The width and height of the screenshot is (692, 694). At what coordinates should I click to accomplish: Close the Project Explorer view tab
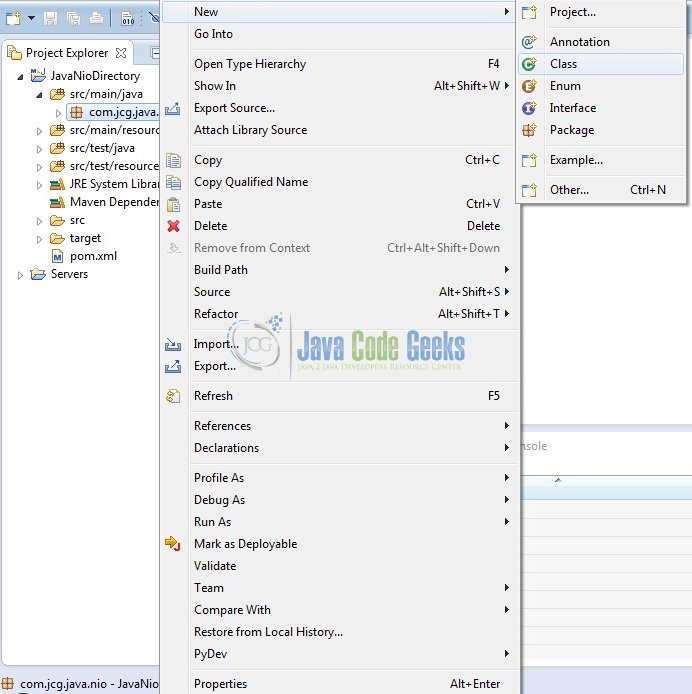tap(121, 53)
